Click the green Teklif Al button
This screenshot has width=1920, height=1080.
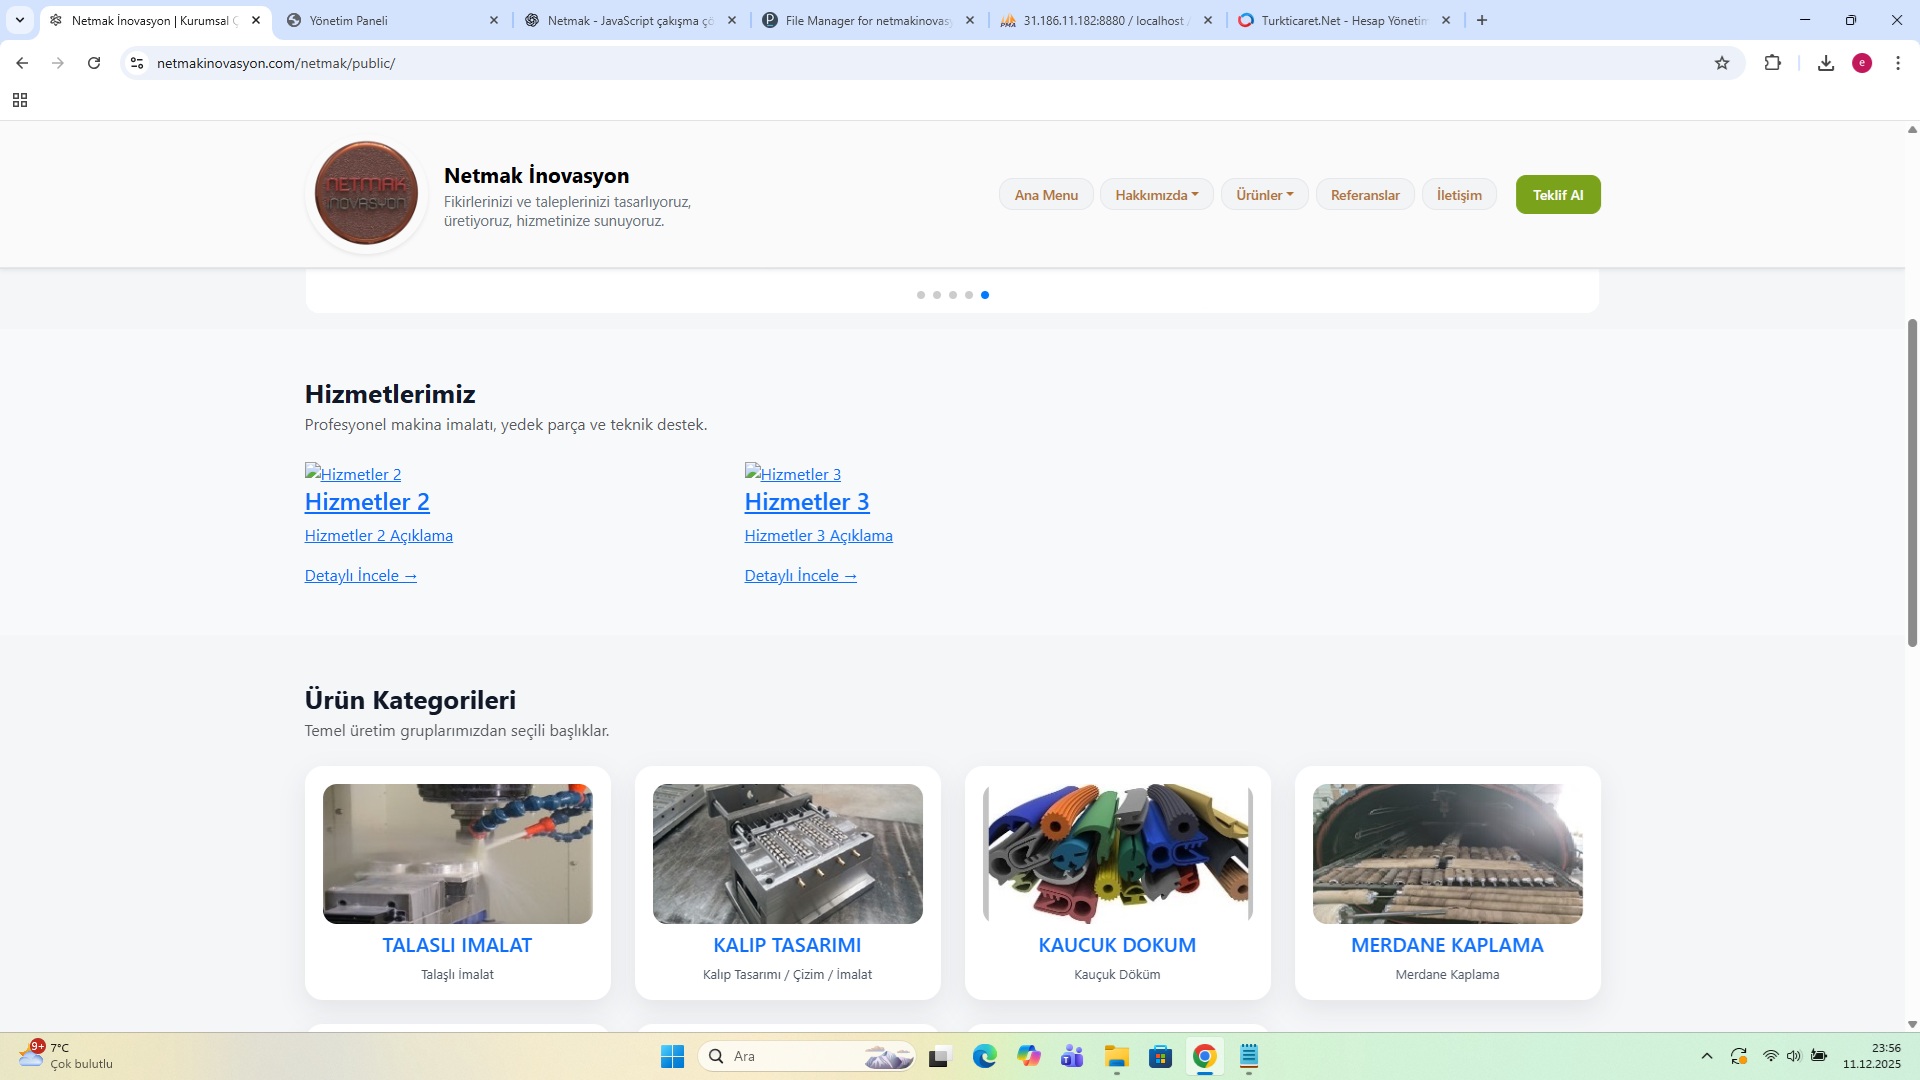[x=1557, y=195]
